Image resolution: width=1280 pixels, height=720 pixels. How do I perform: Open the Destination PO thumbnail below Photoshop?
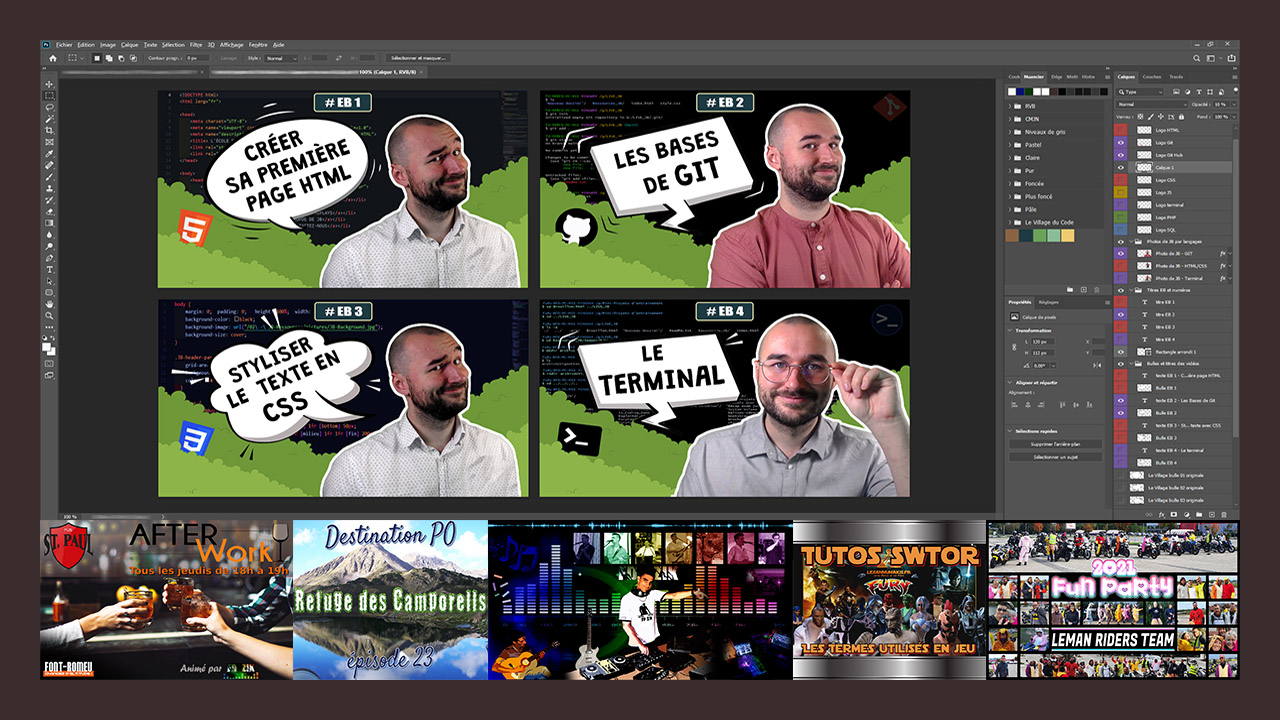390,600
